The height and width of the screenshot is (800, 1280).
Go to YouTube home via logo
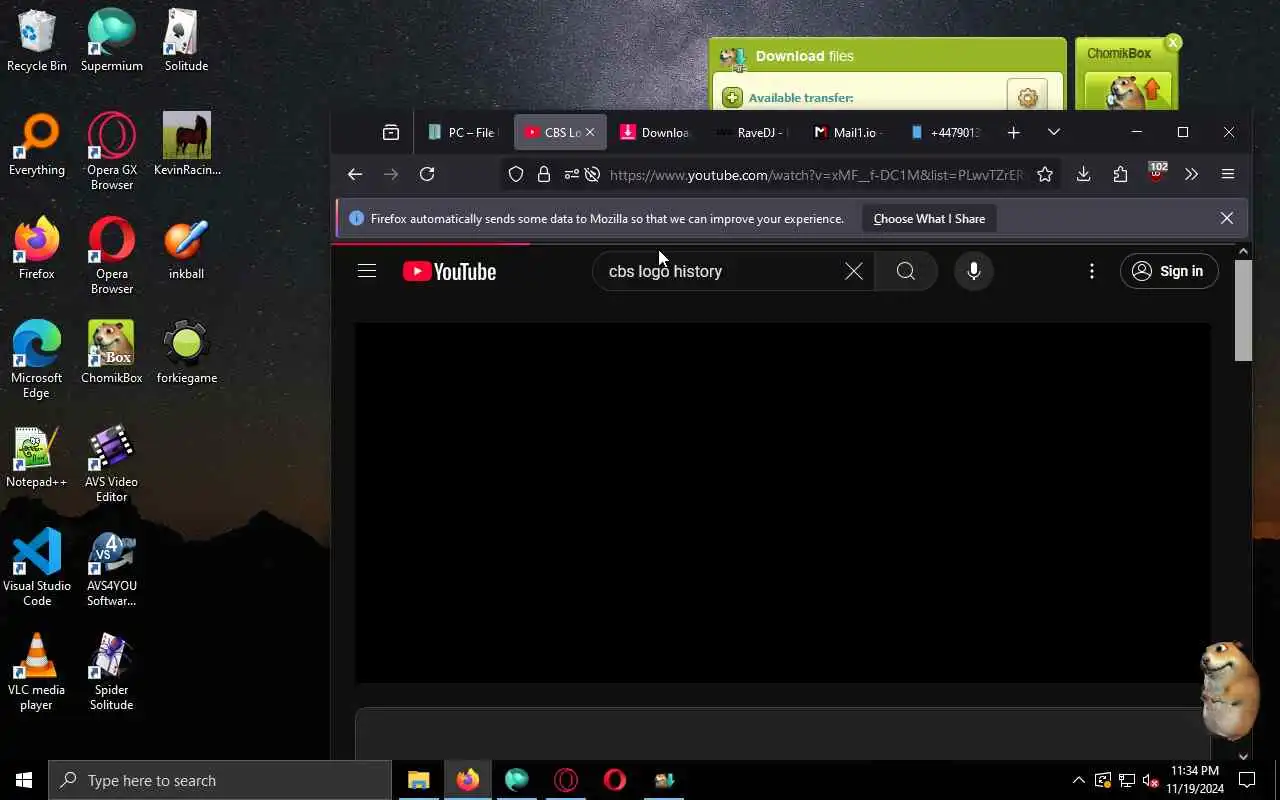[449, 271]
